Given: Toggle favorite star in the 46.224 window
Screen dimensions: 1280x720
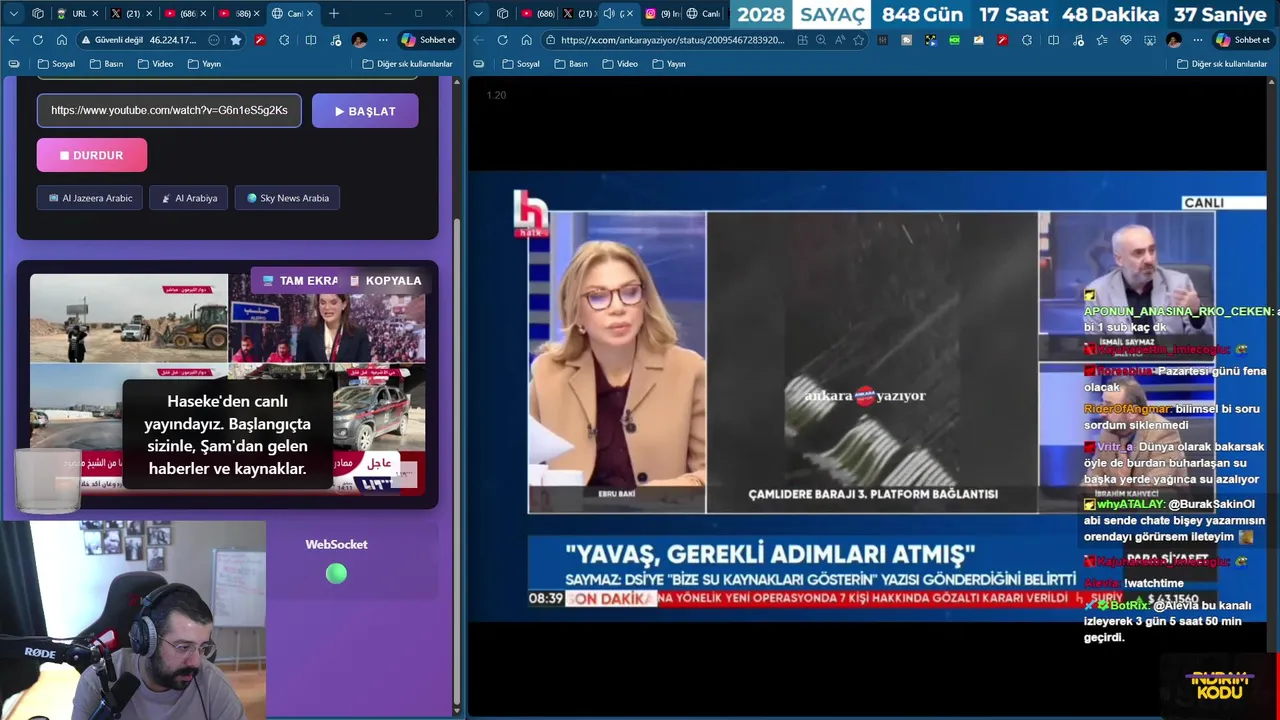Looking at the screenshot, I should [x=236, y=40].
